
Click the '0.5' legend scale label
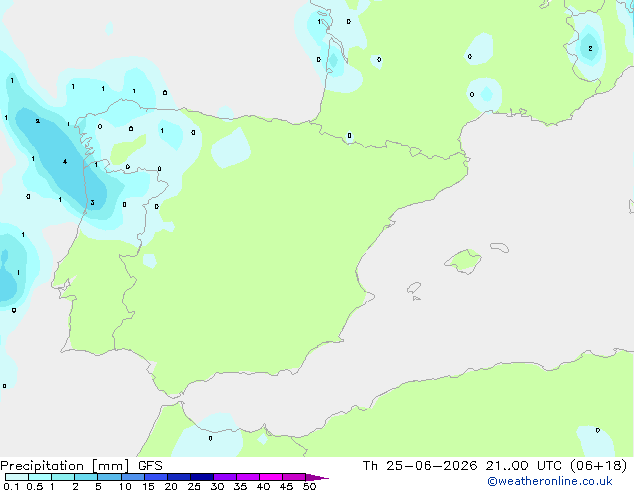[x=35, y=486]
